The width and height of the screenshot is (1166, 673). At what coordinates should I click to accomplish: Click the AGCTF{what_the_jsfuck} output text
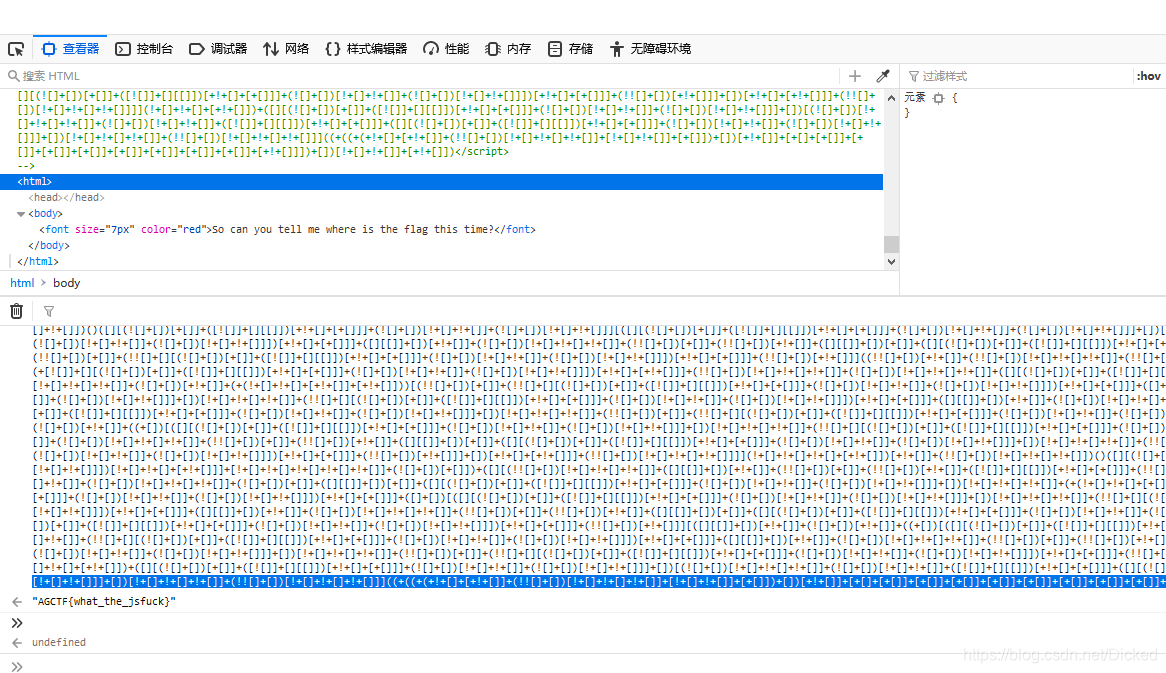(104, 602)
